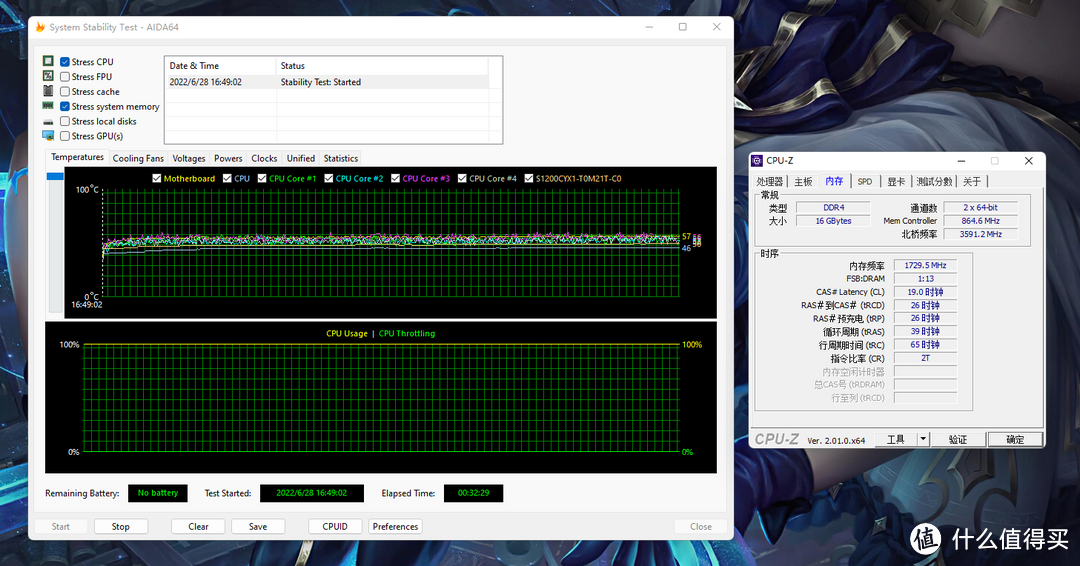Switch to the Cooling Fans tab
Image resolution: width=1080 pixels, height=566 pixels.
click(x=138, y=158)
